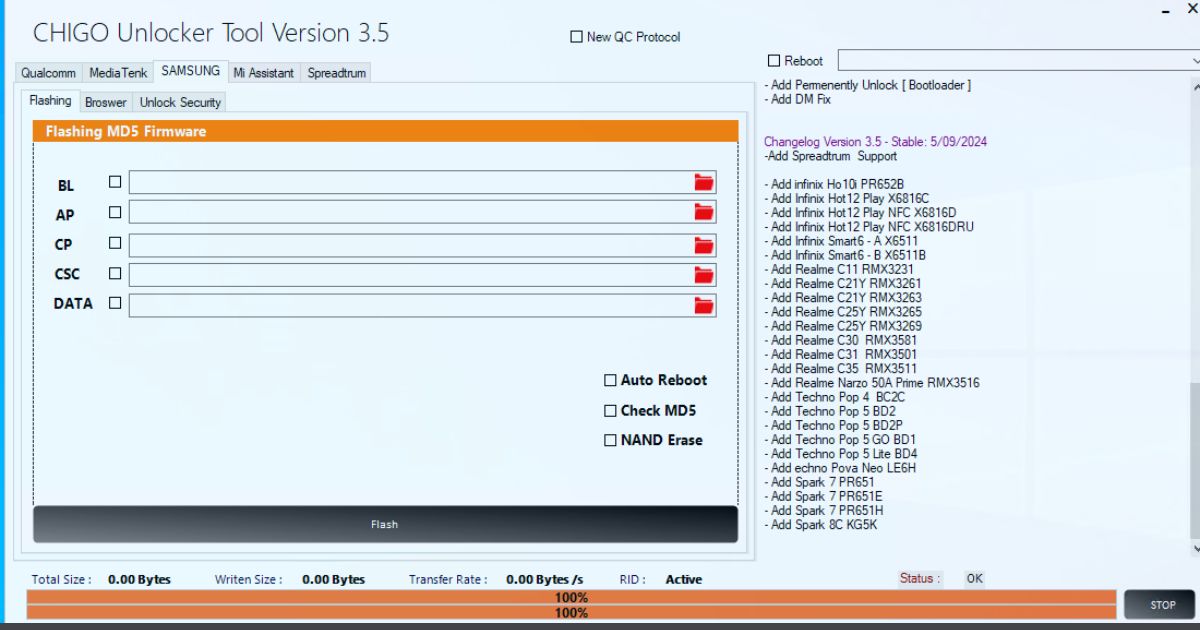Click the lower 100% progress bar
The width and height of the screenshot is (1200, 630).
tap(571, 613)
